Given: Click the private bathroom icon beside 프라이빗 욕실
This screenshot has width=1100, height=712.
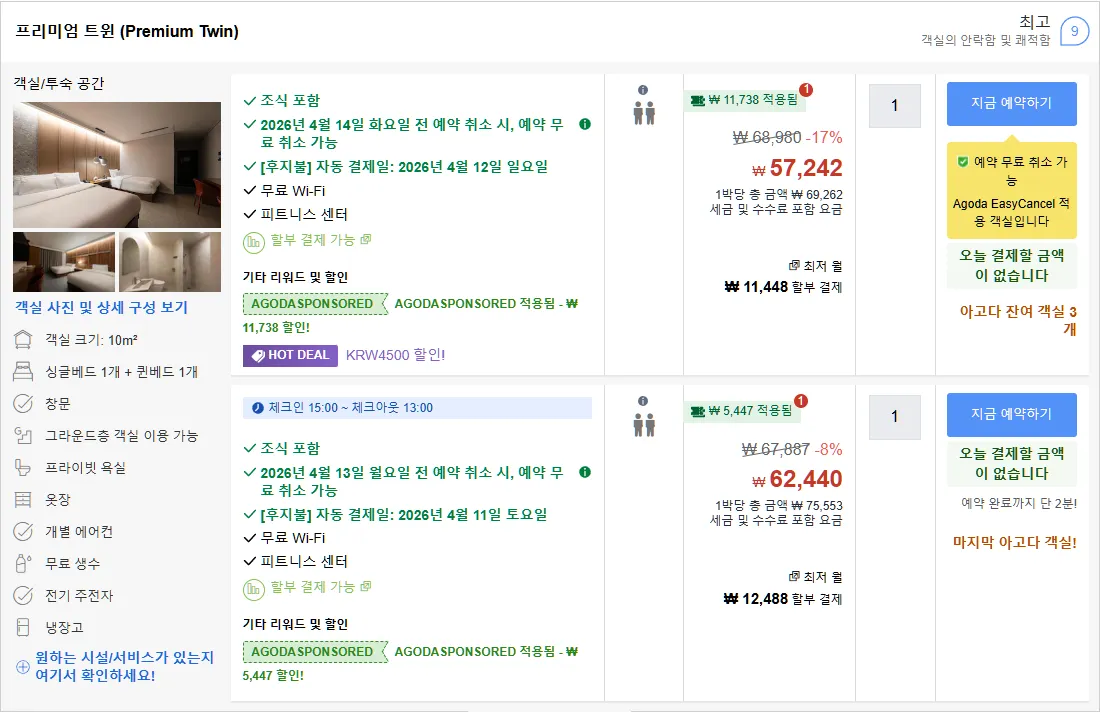Looking at the screenshot, I should click(23, 468).
